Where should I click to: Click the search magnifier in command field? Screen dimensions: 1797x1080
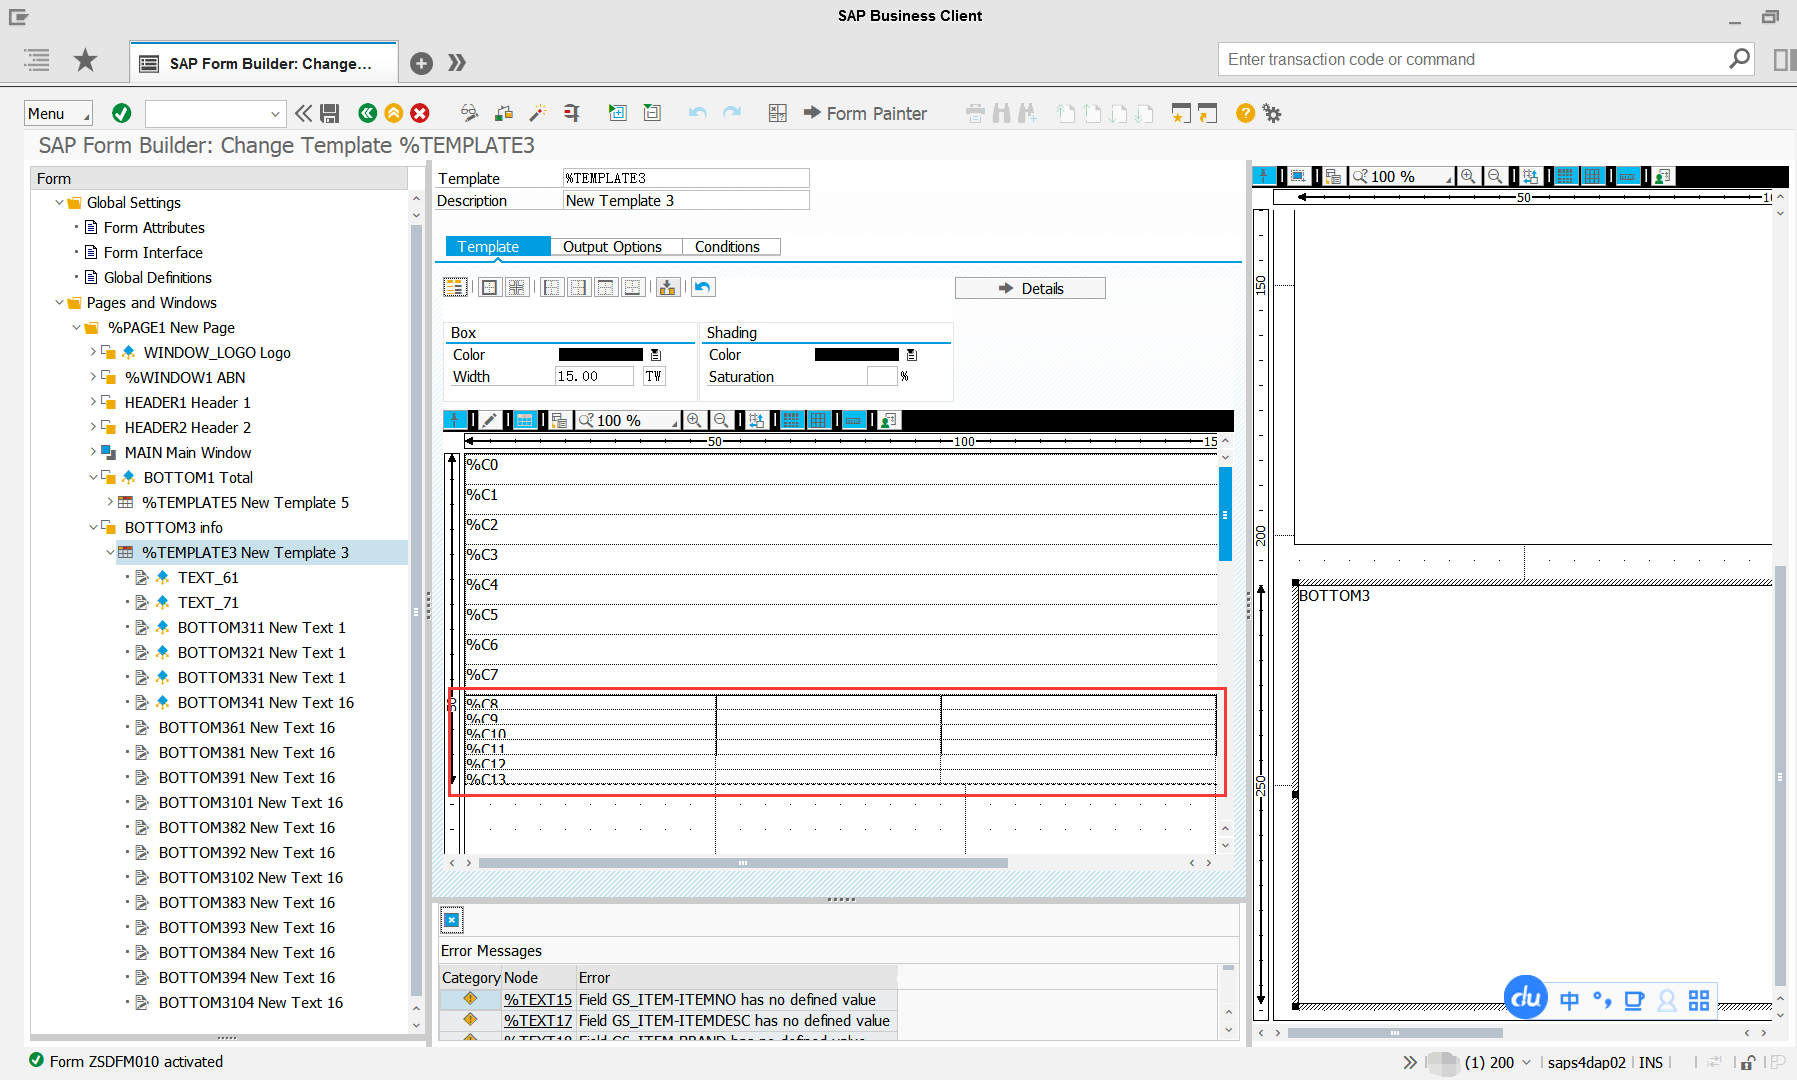point(1739,59)
